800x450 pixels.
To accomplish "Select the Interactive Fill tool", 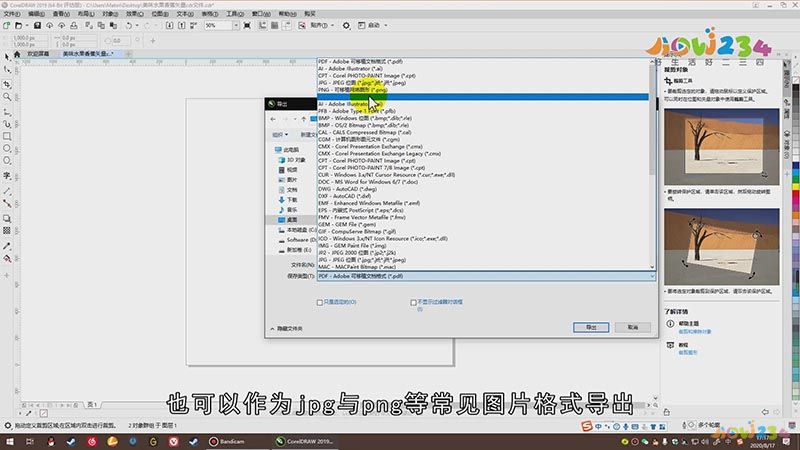I will (7, 259).
